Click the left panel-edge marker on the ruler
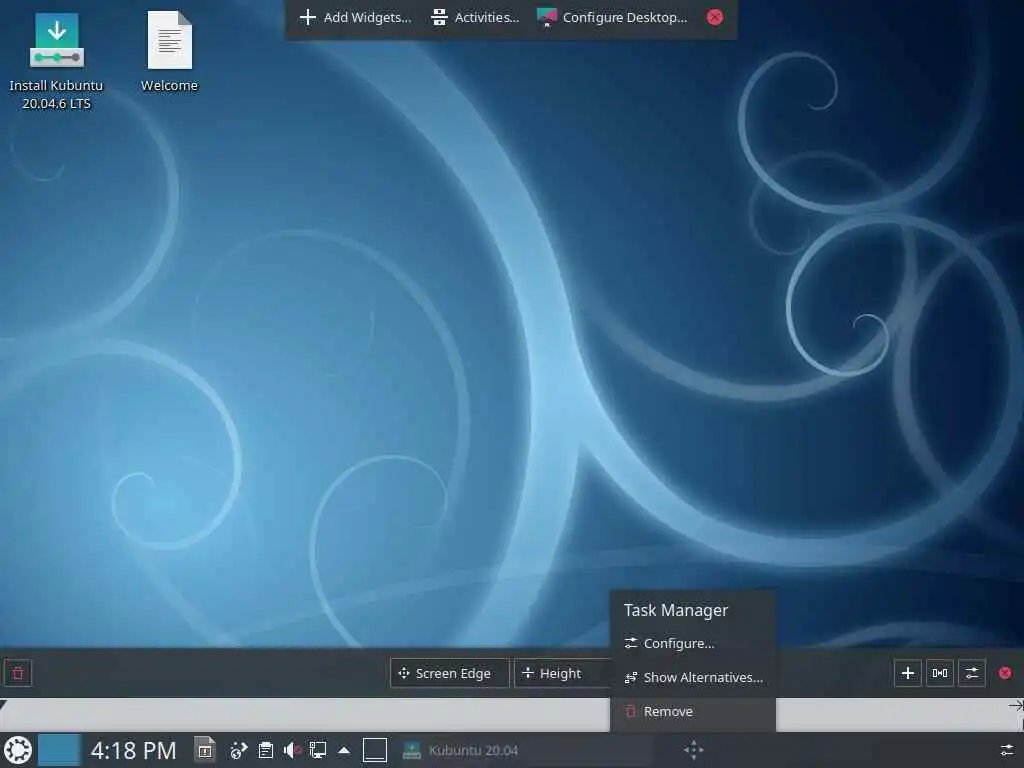 [x=3, y=705]
